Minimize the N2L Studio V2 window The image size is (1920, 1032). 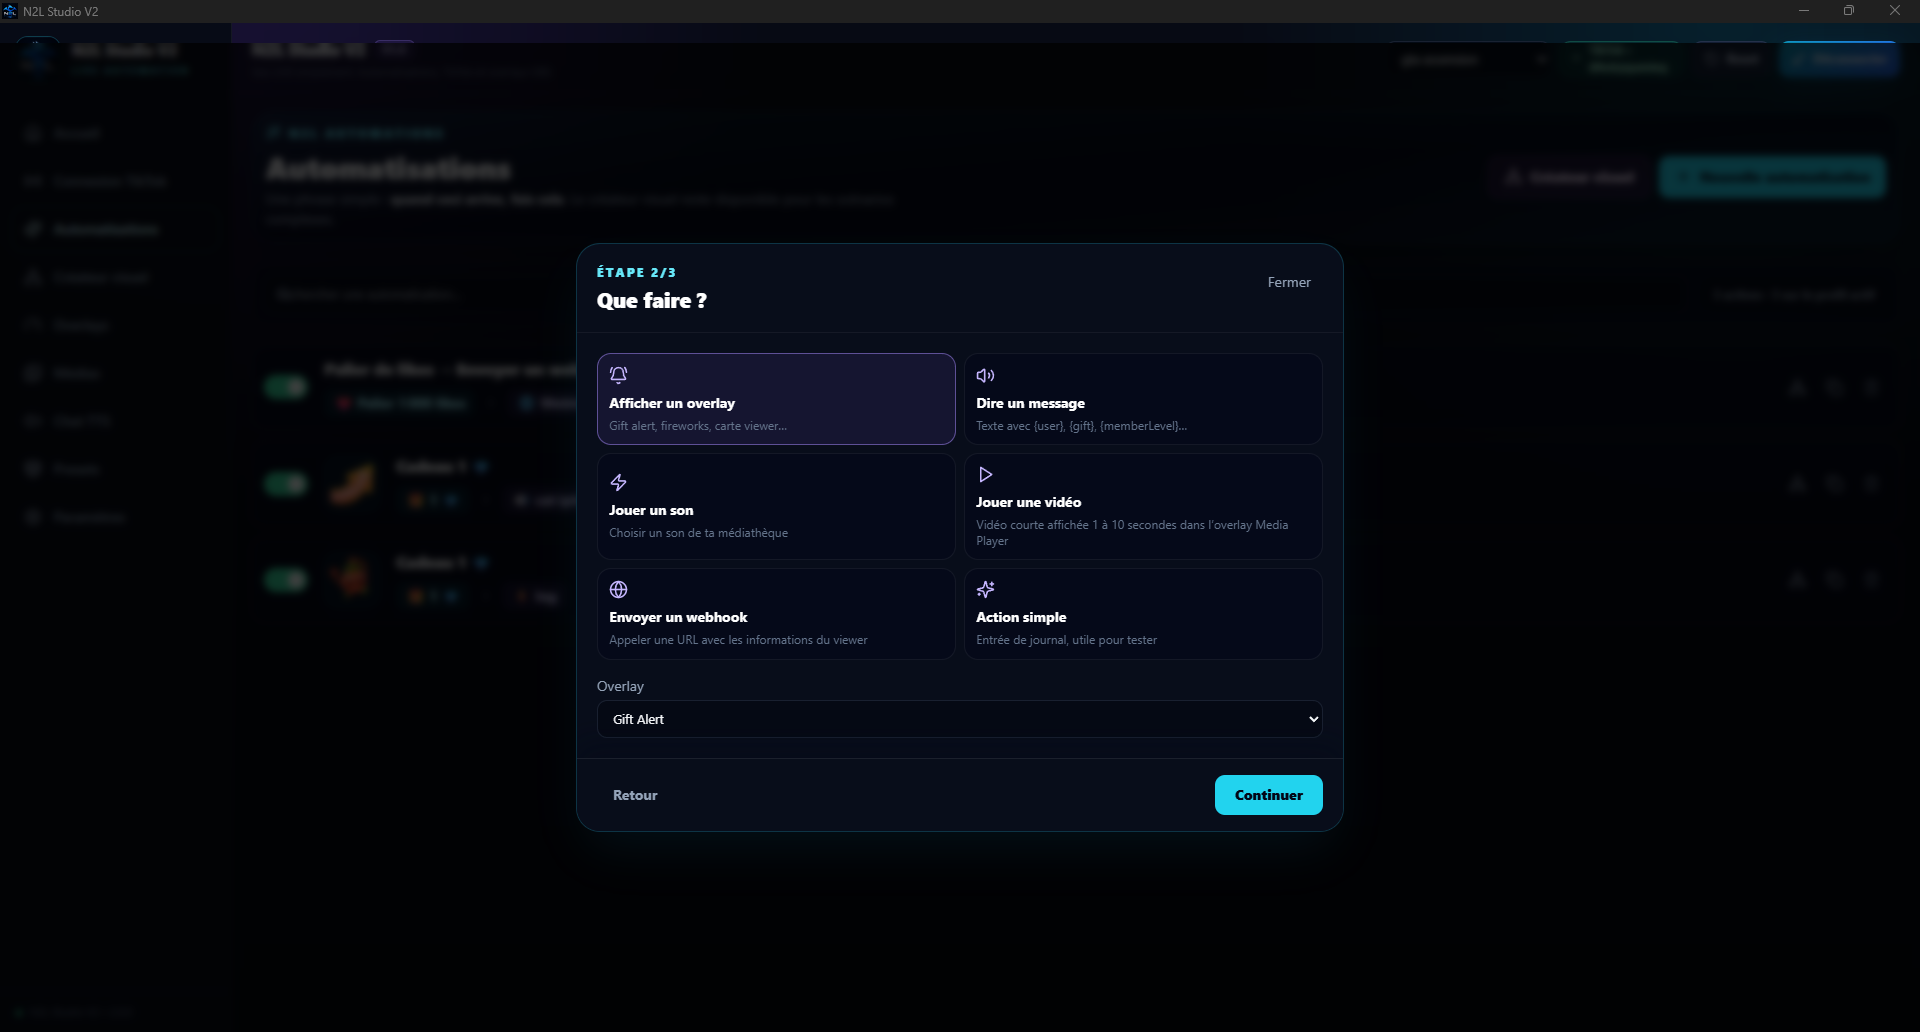(x=1804, y=11)
